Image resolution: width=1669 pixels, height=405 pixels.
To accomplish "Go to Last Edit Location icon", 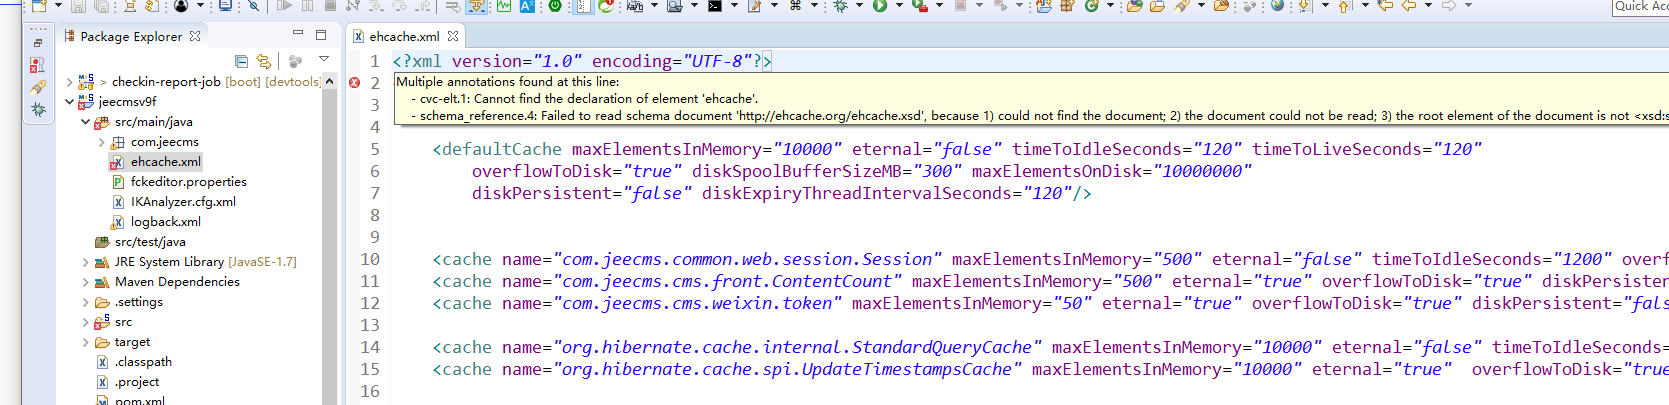I will [1384, 6].
